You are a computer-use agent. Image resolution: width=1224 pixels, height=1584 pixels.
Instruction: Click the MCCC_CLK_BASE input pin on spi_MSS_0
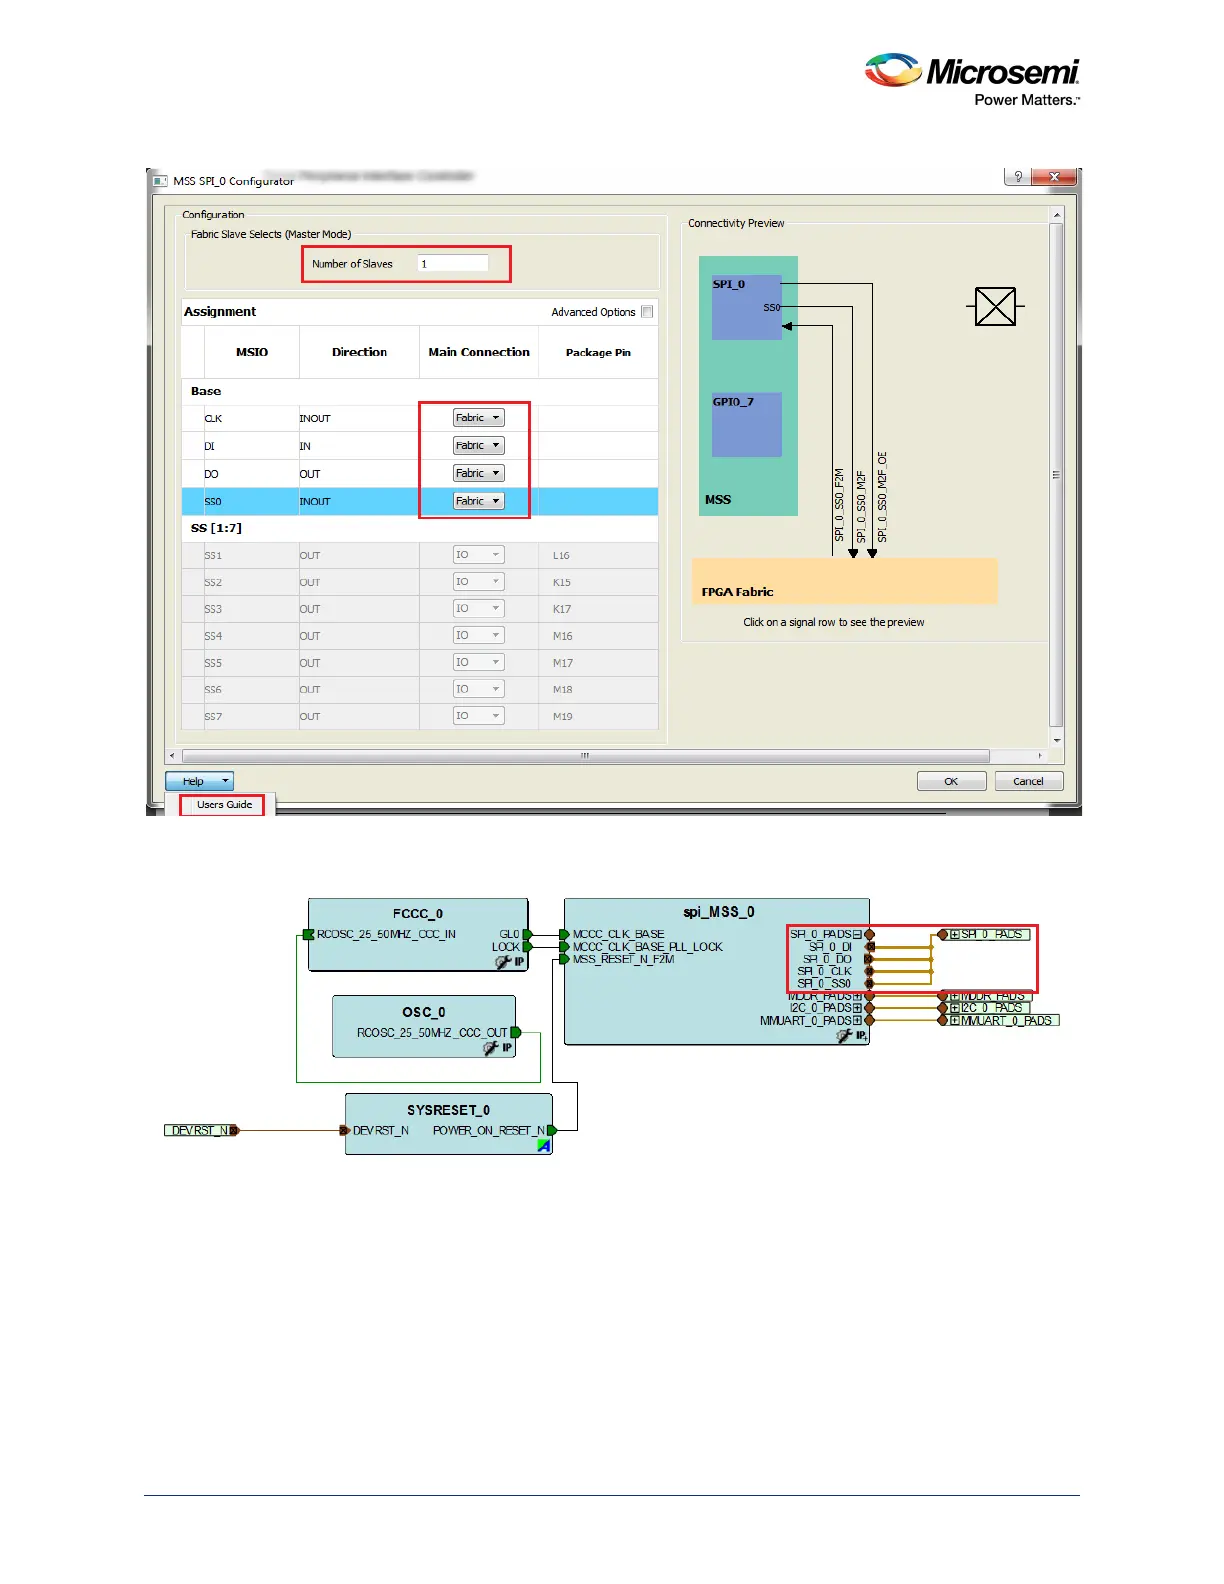pyautogui.click(x=565, y=934)
